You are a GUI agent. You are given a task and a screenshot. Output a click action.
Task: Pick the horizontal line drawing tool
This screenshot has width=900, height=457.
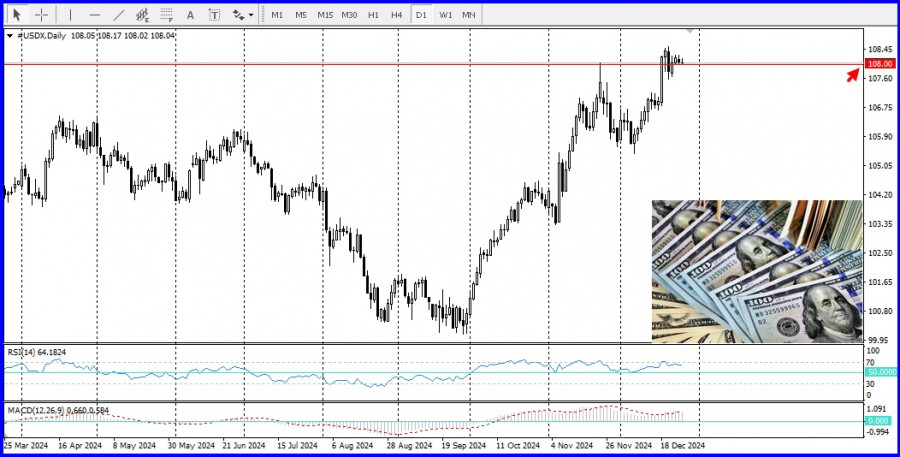(x=95, y=15)
